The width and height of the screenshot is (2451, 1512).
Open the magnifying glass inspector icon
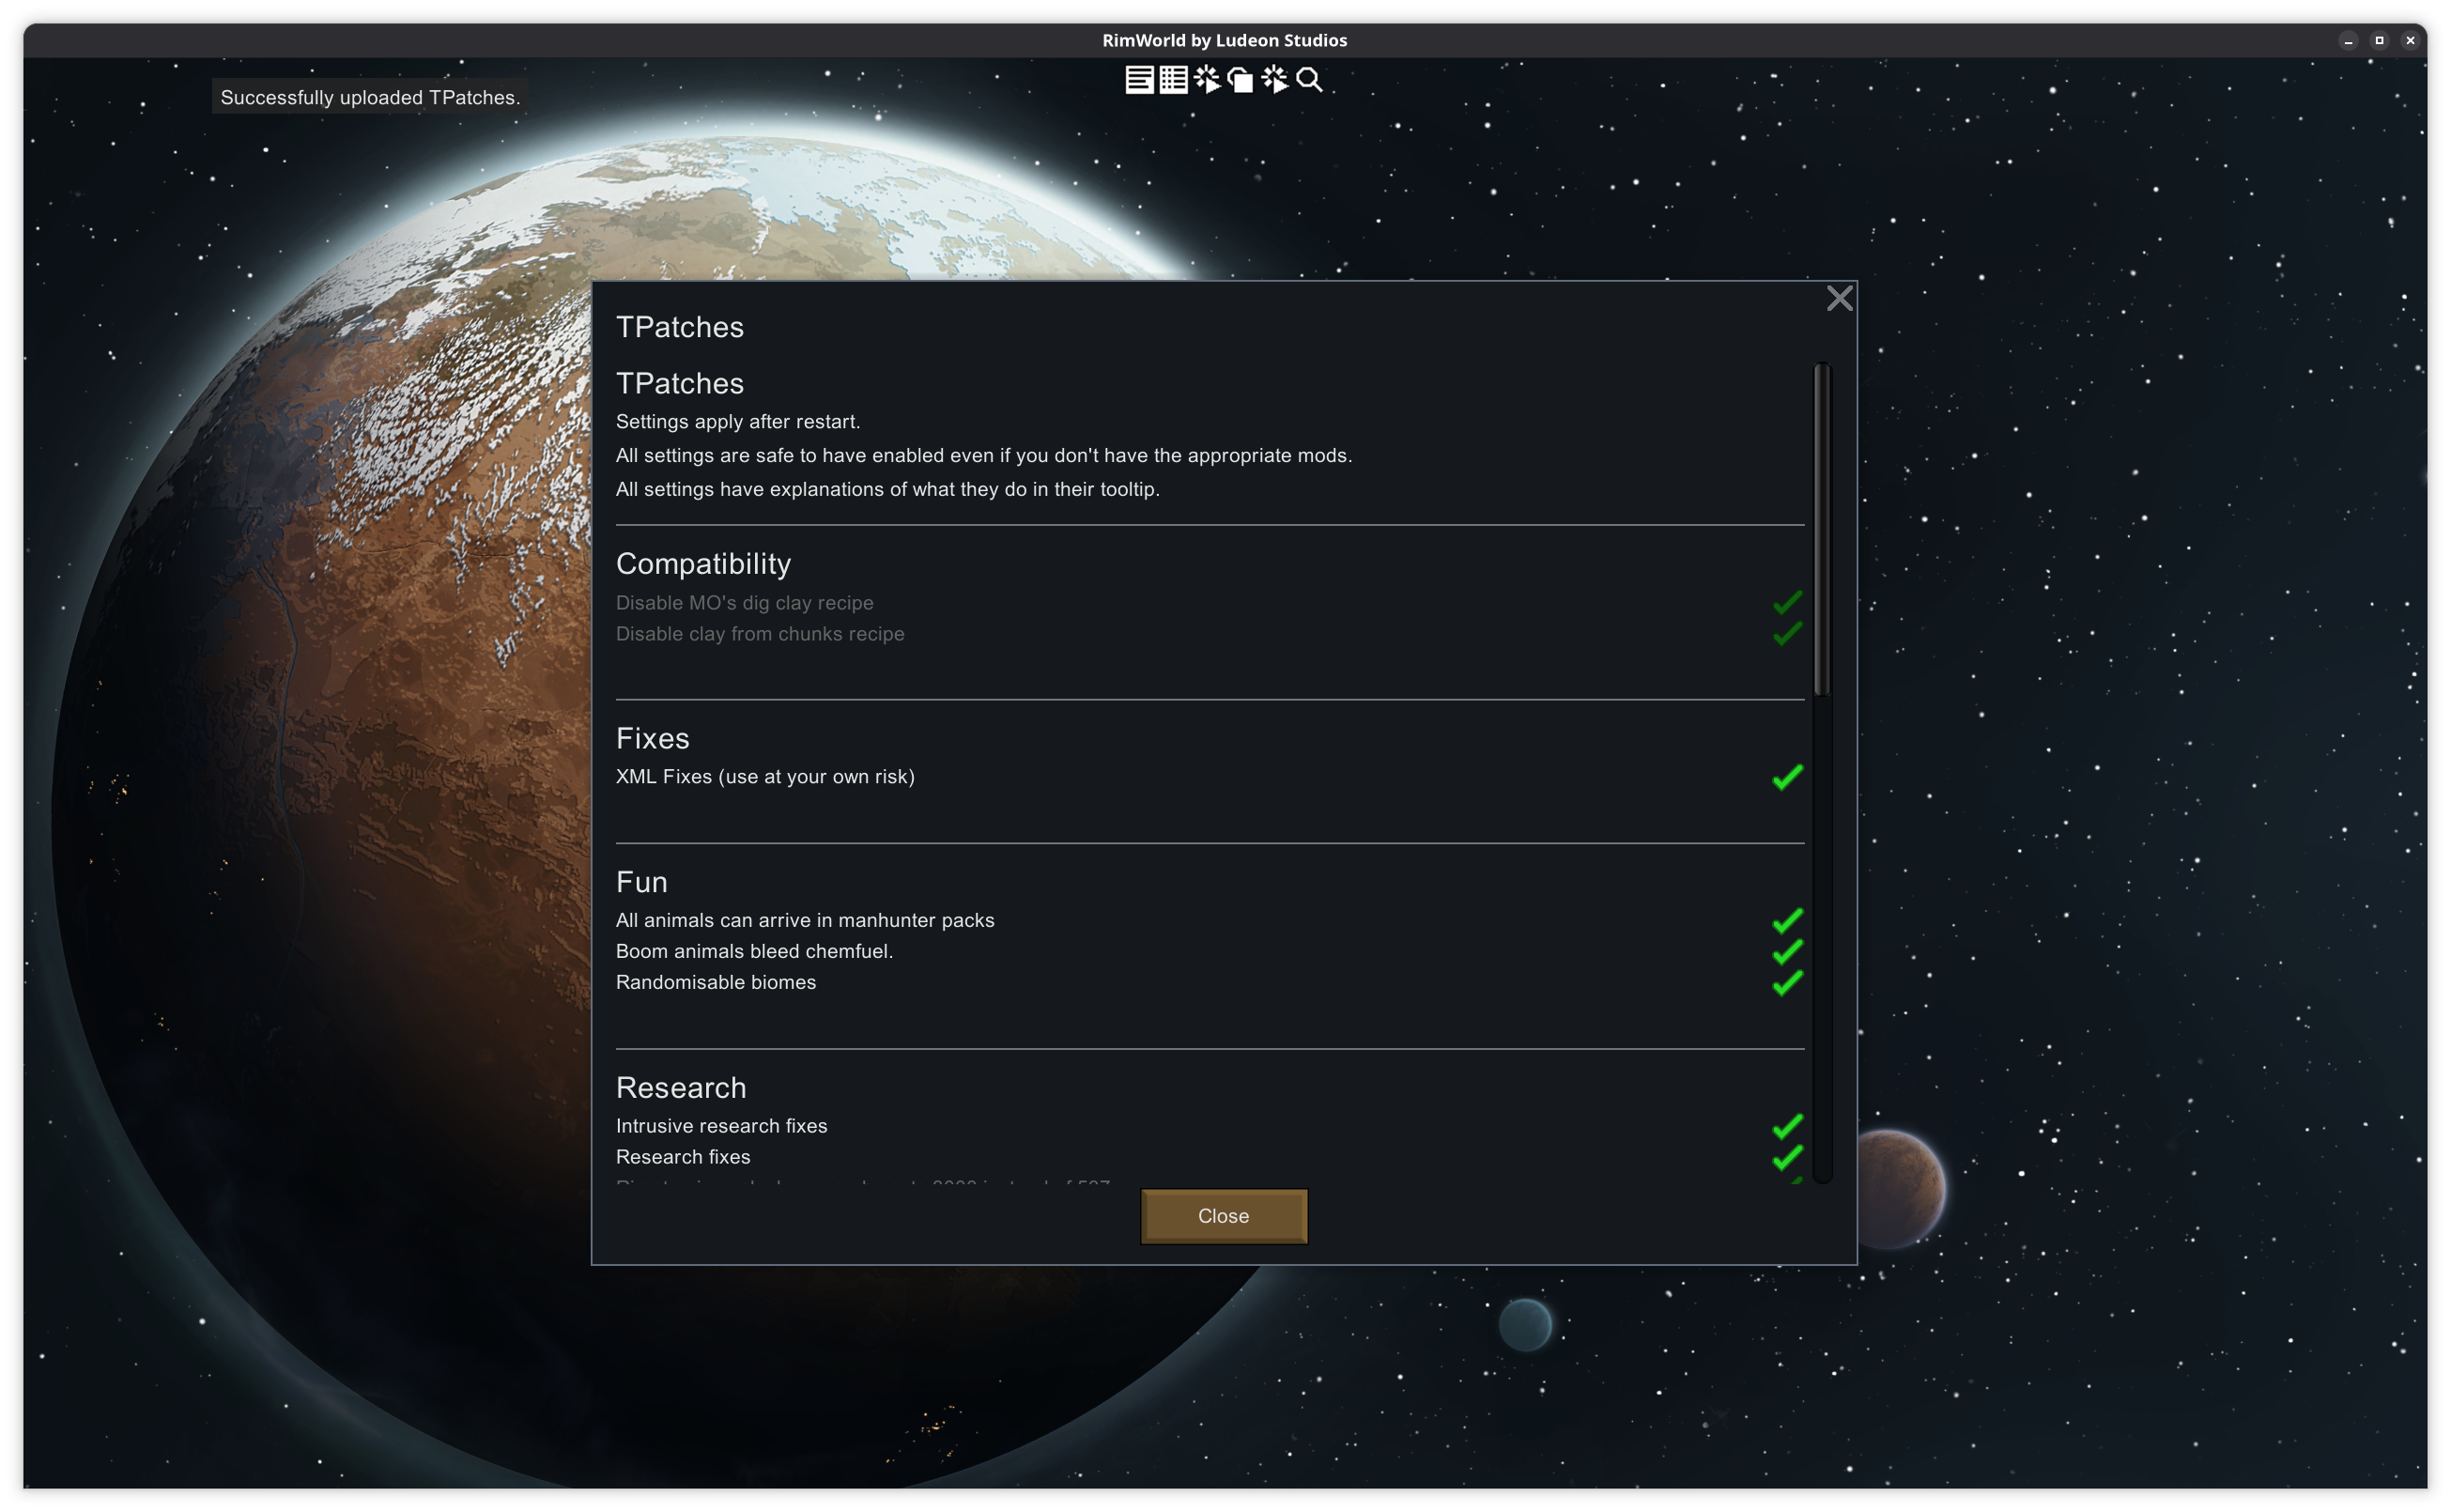[1309, 79]
